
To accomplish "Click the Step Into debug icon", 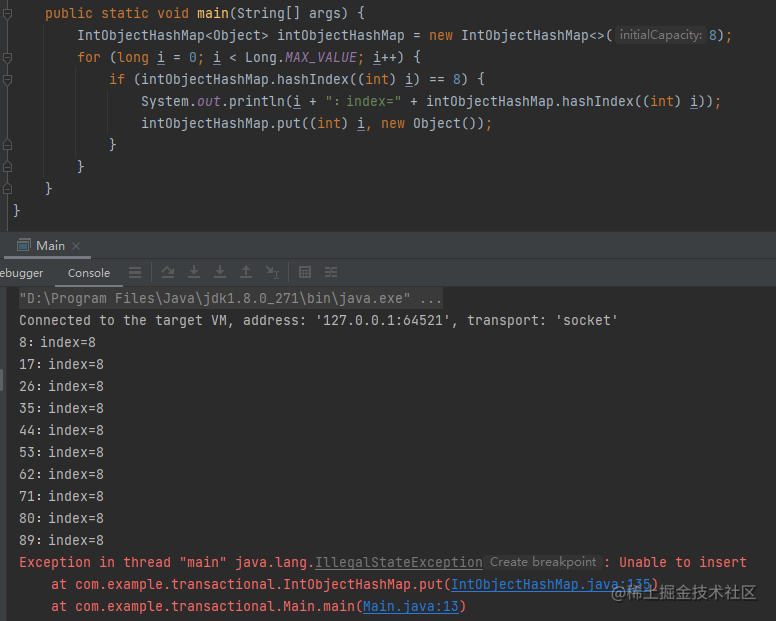I will pos(194,272).
